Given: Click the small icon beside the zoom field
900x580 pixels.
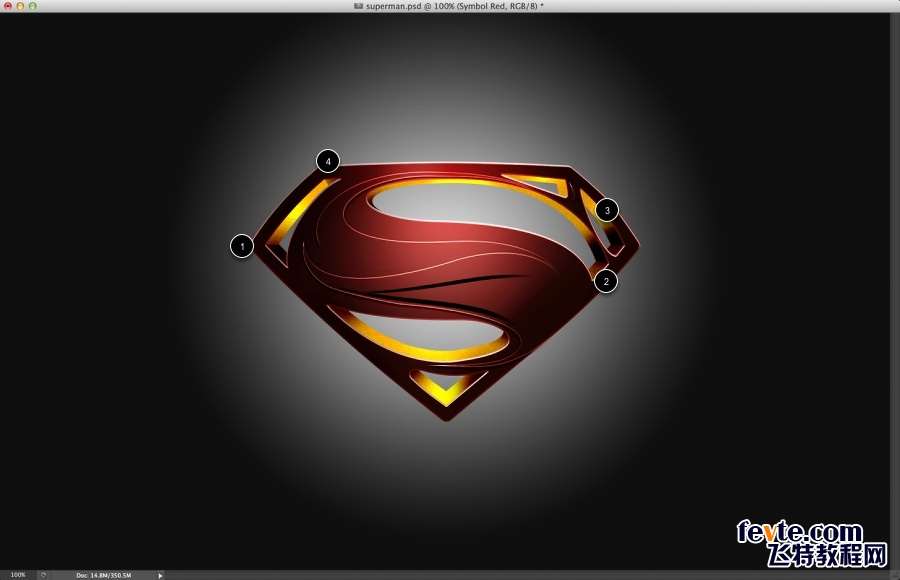Looking at the screenshot, I should (x=43, y=575).
